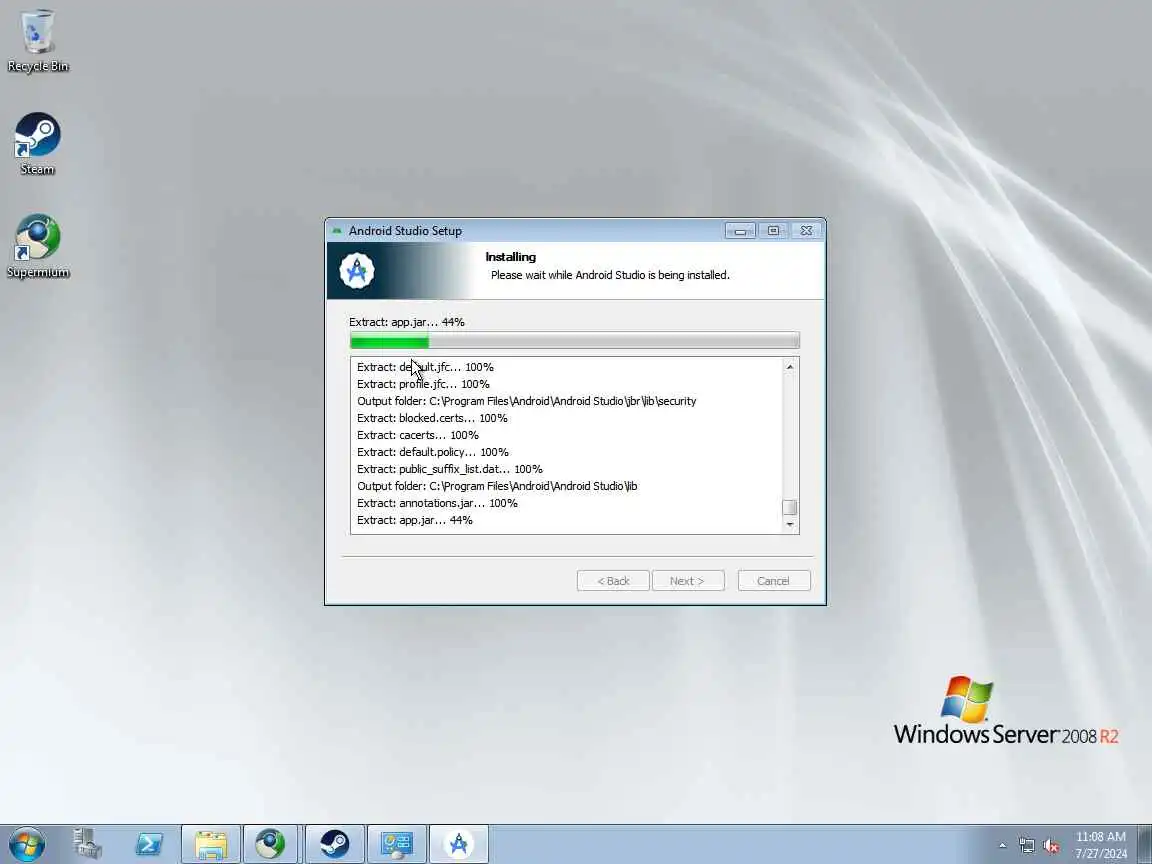Focus Android Studio Setup taskbar icon
Viewport: 1152px width, 864px height.
point(458,844)
